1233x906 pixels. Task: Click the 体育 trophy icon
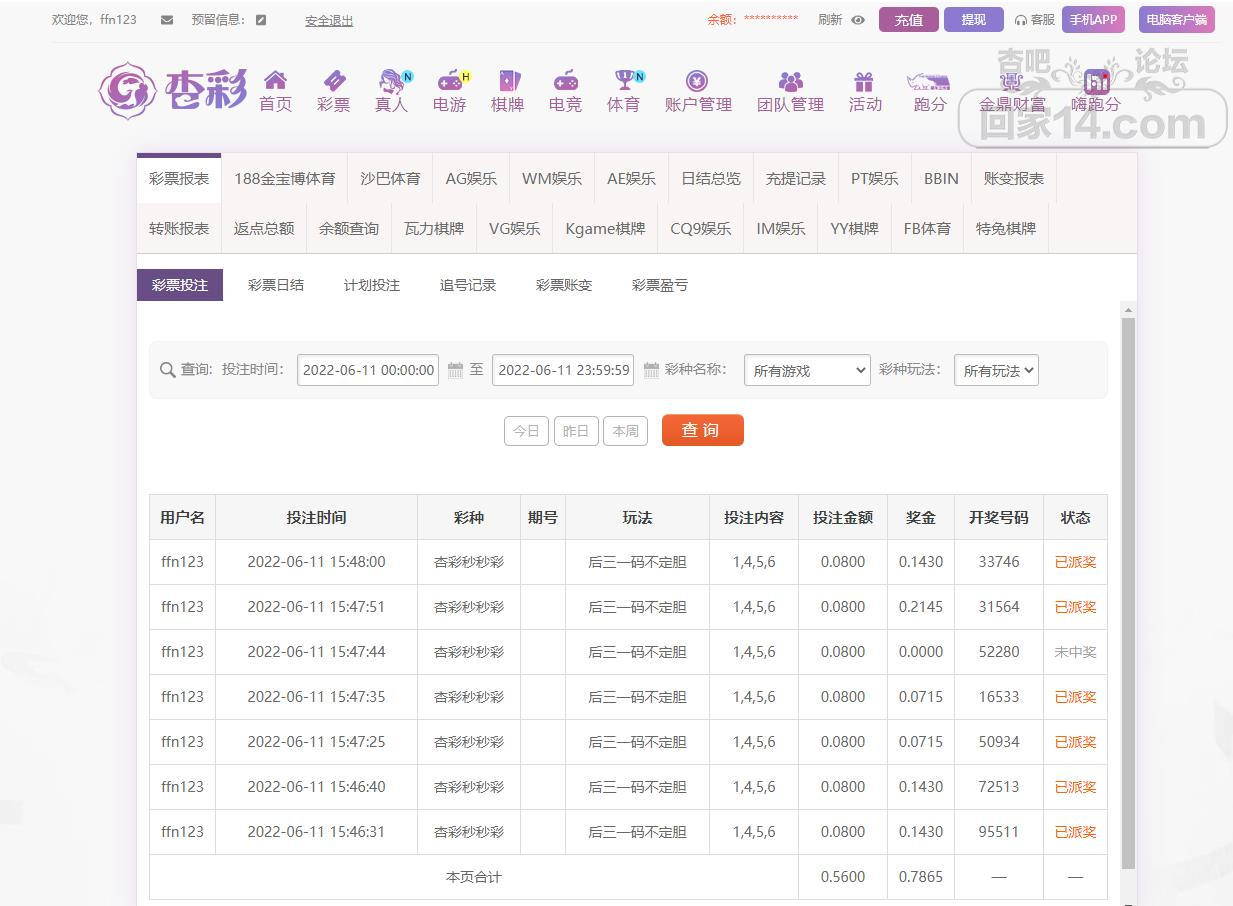point(624,81)
